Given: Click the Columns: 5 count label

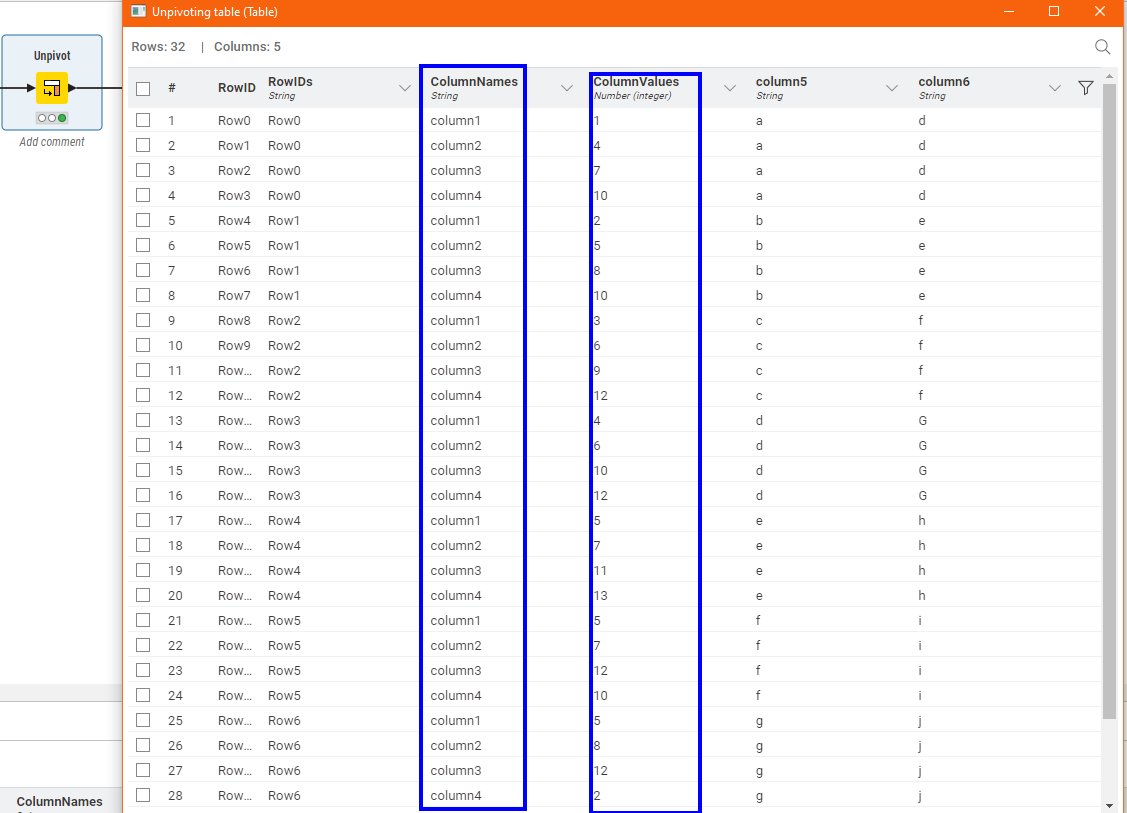Looking at the screenshot, I should (247, 47).
